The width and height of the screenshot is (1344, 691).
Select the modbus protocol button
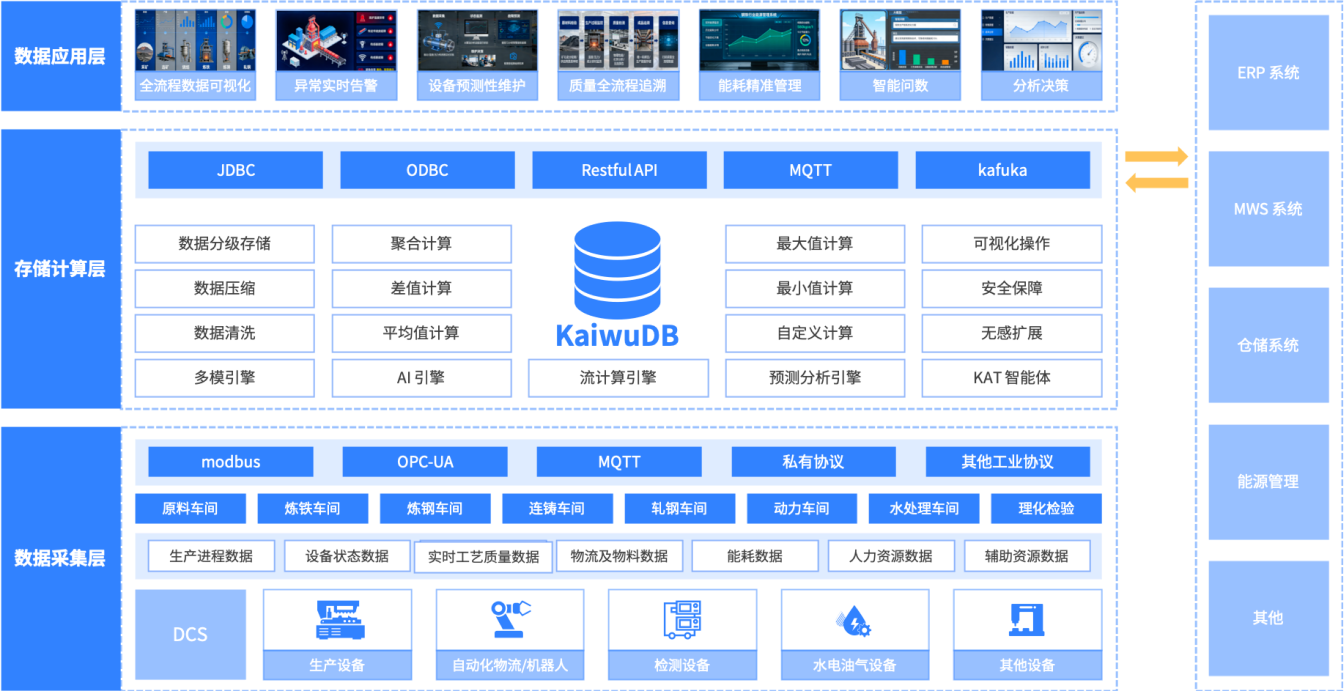[x=231, y=461]
